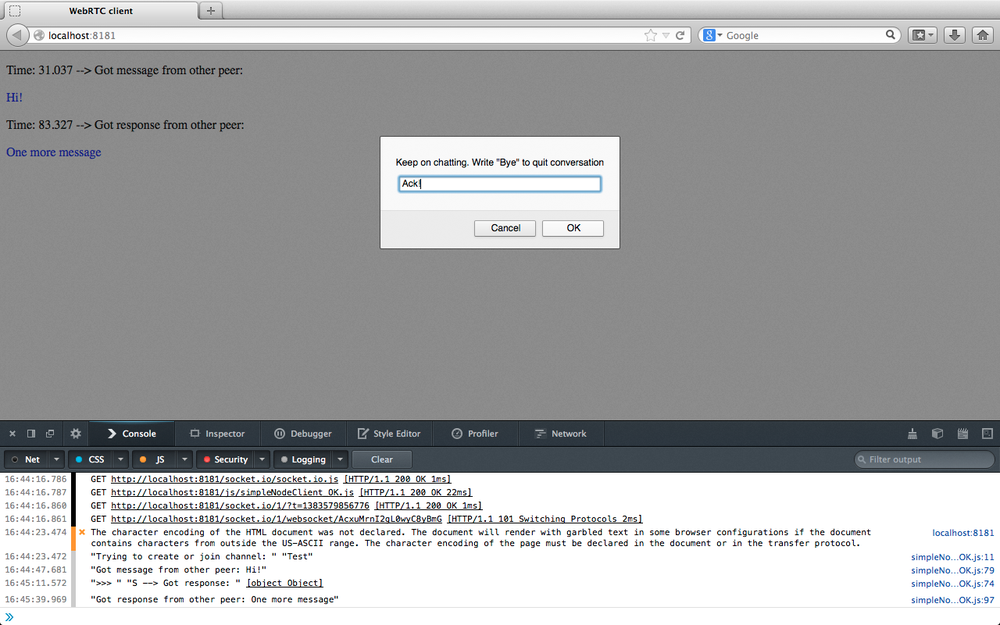Expand the Net filter dropdown arrow
This screenshot has height=625, width=1000.
(x=56, y=459)
